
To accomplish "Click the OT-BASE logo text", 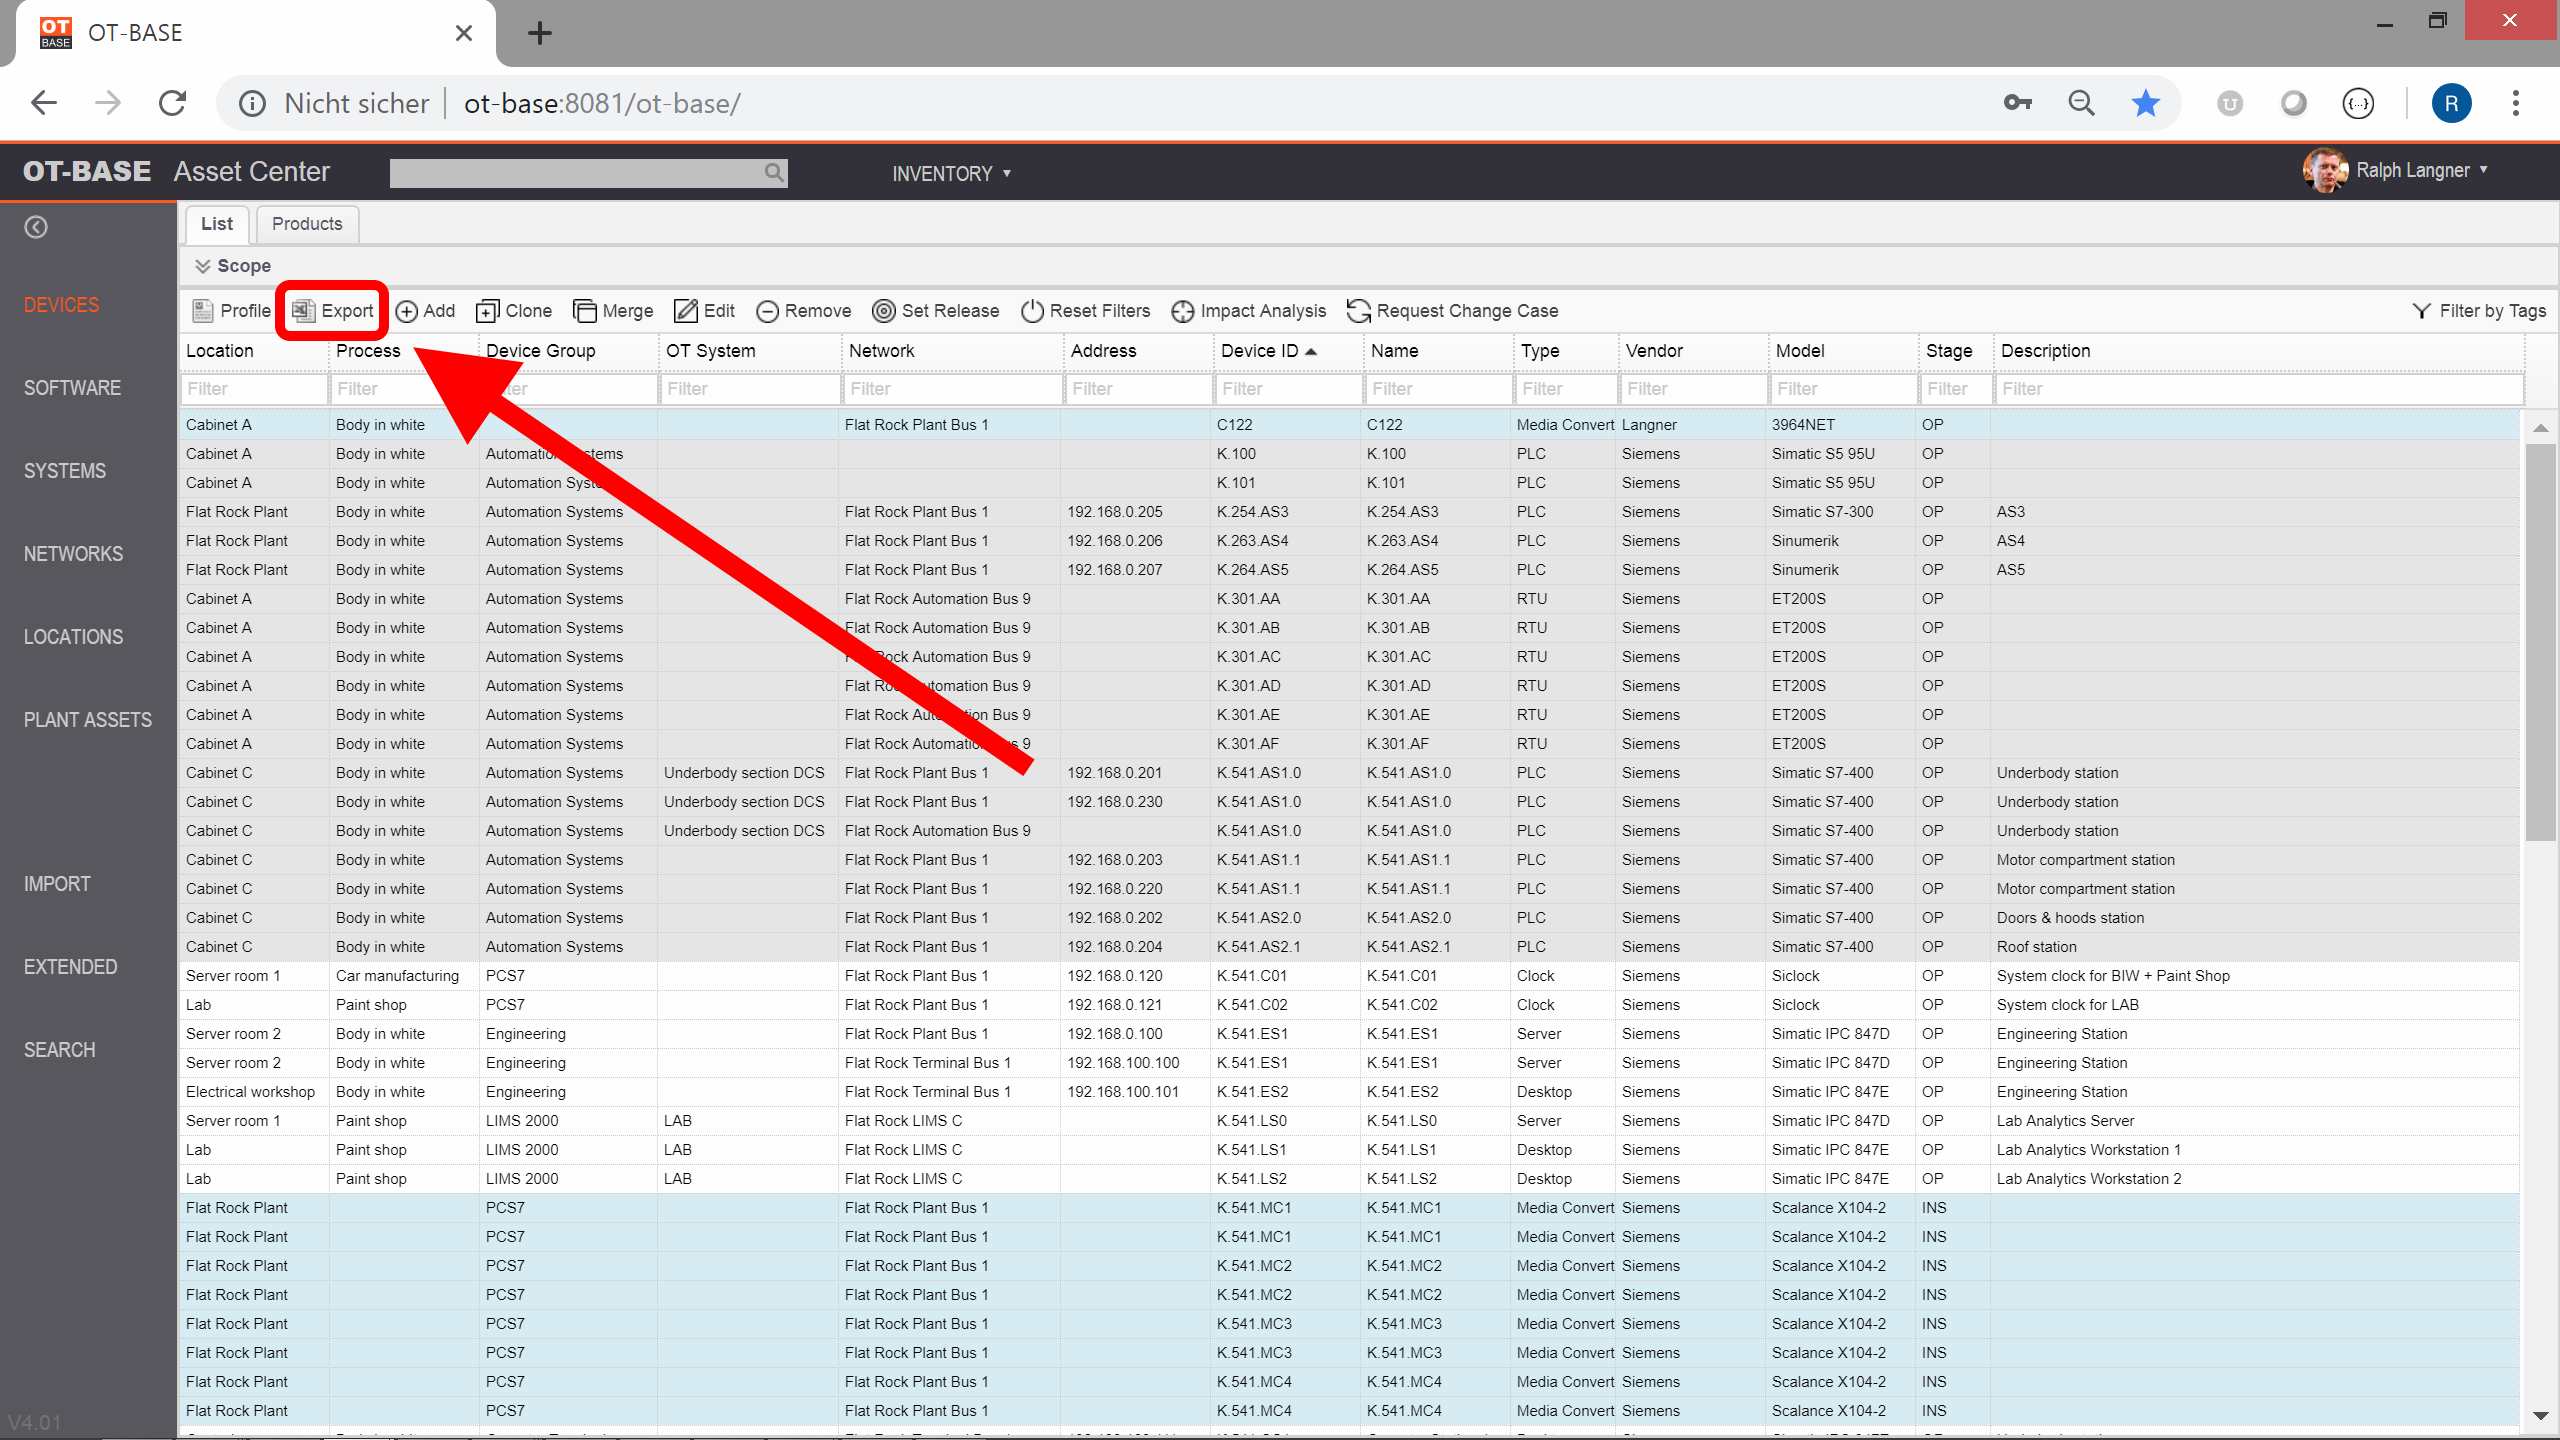I will (x=87, y=171).
